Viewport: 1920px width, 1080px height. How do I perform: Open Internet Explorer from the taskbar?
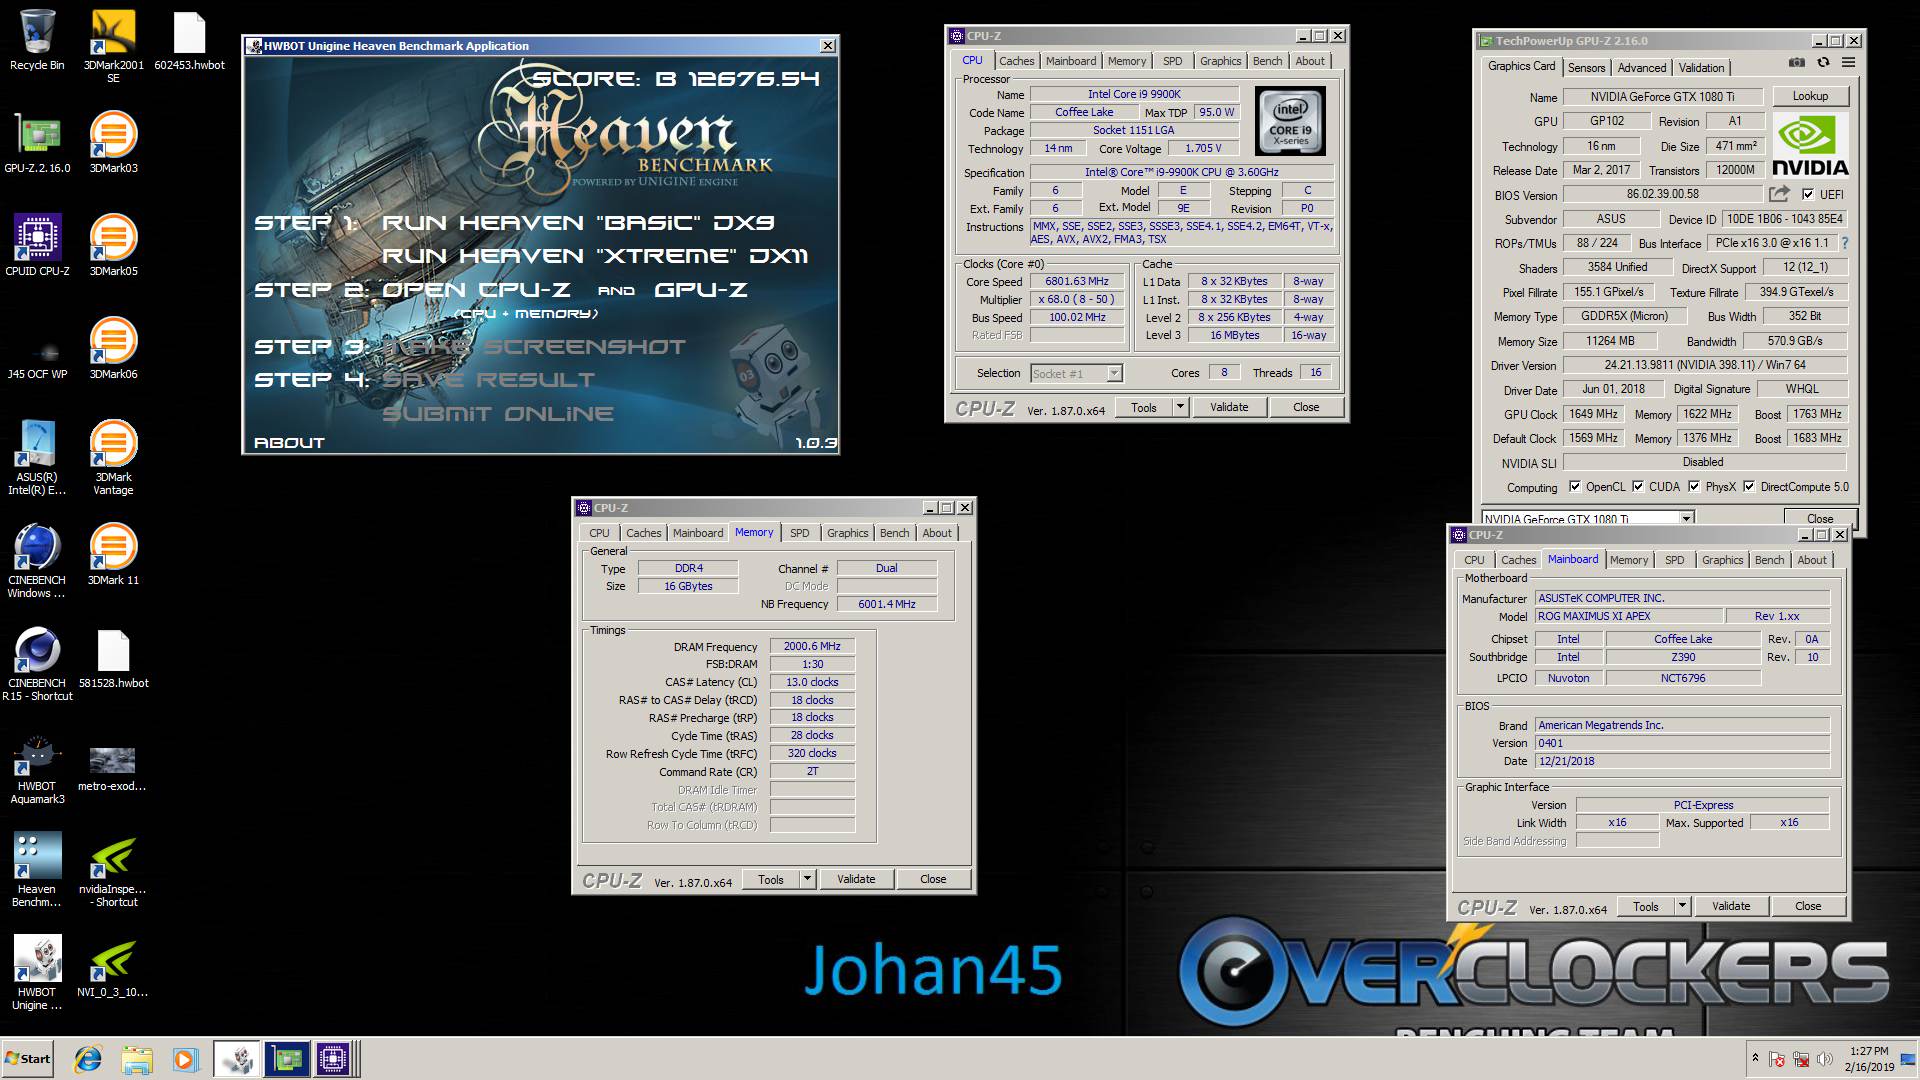point(88,1059)
